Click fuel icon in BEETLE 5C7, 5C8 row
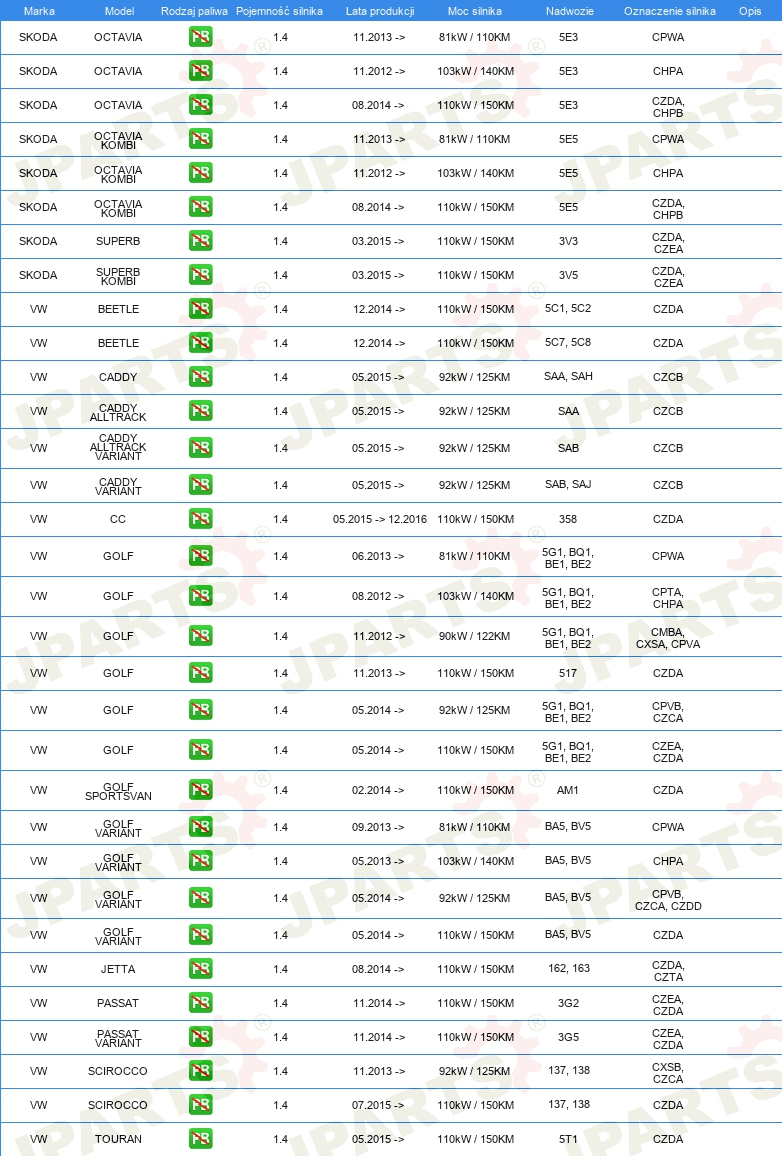The width and height of the screenshot is (782, 1156). click(200, 342)
